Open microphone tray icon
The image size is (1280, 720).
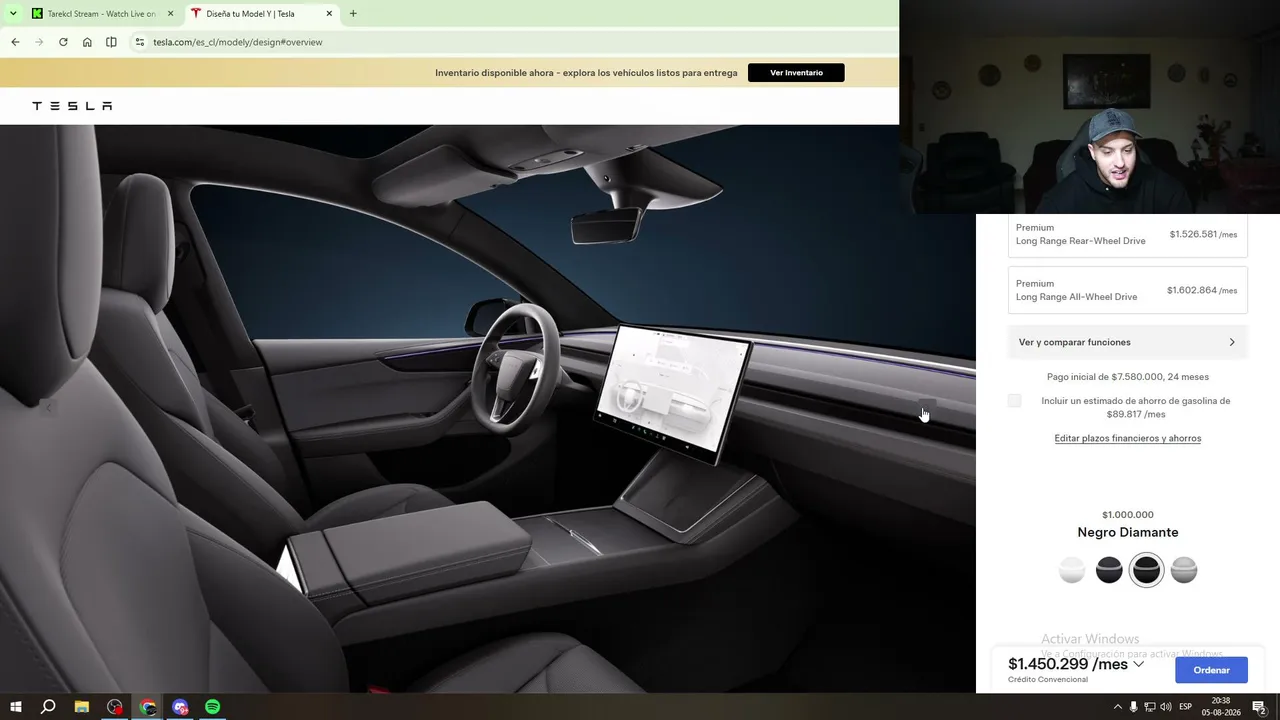click(1133, 707)
